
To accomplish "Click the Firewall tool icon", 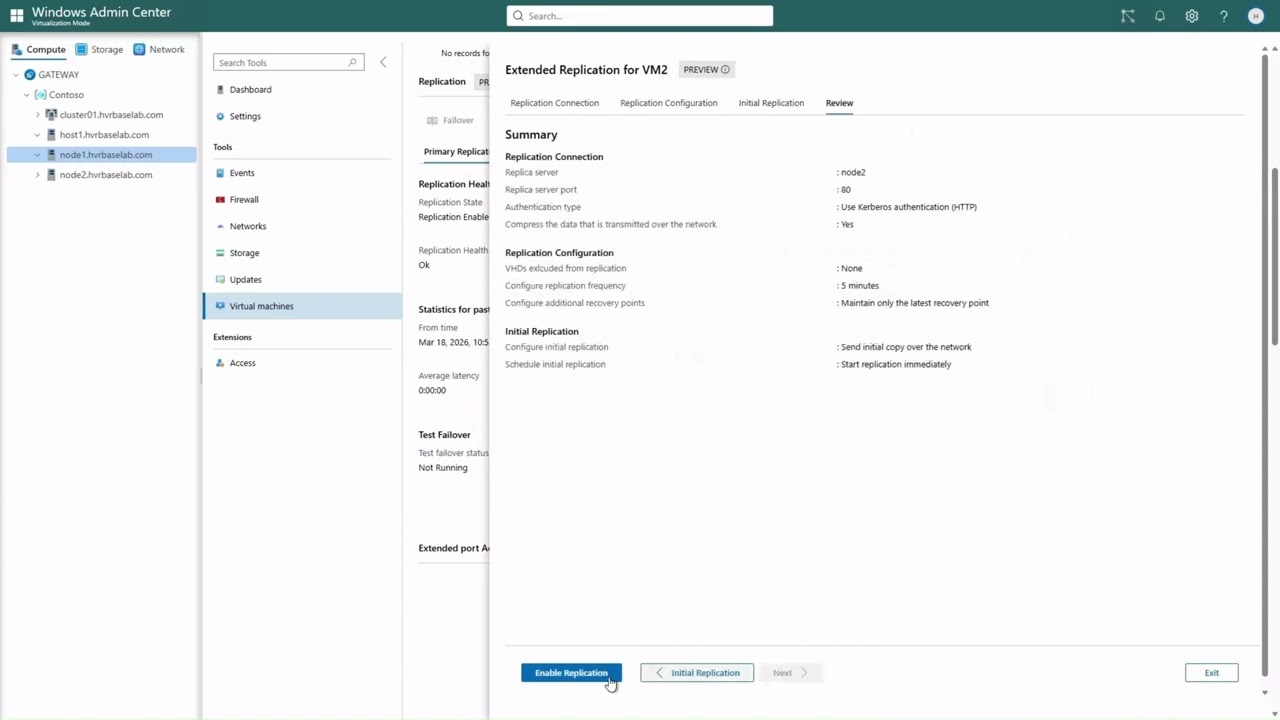I will pos(221,199).
